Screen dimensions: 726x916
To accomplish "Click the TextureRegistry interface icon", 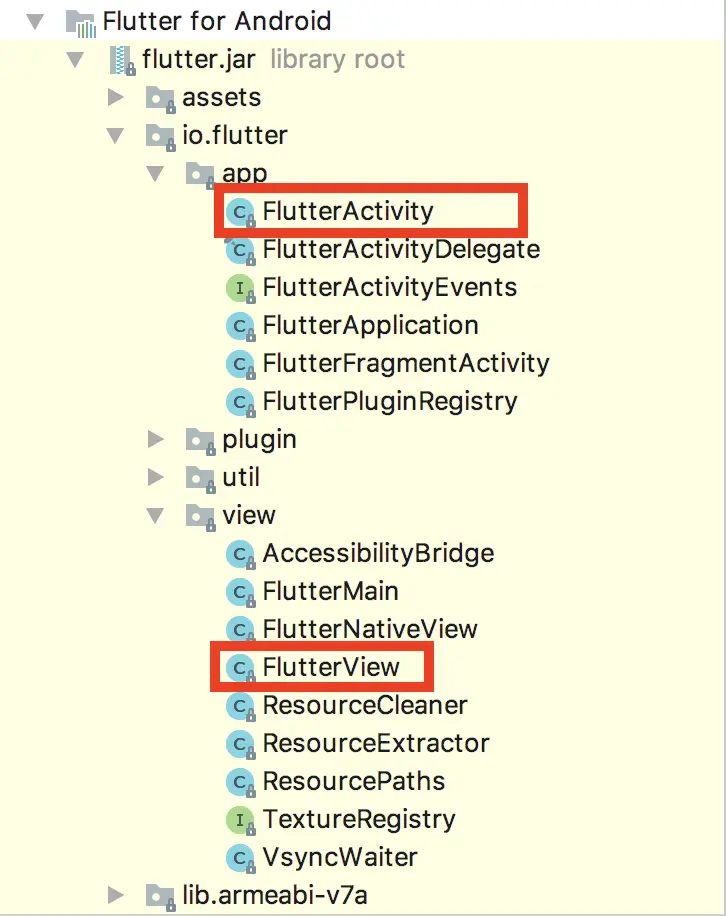I will tap(240, 820).
